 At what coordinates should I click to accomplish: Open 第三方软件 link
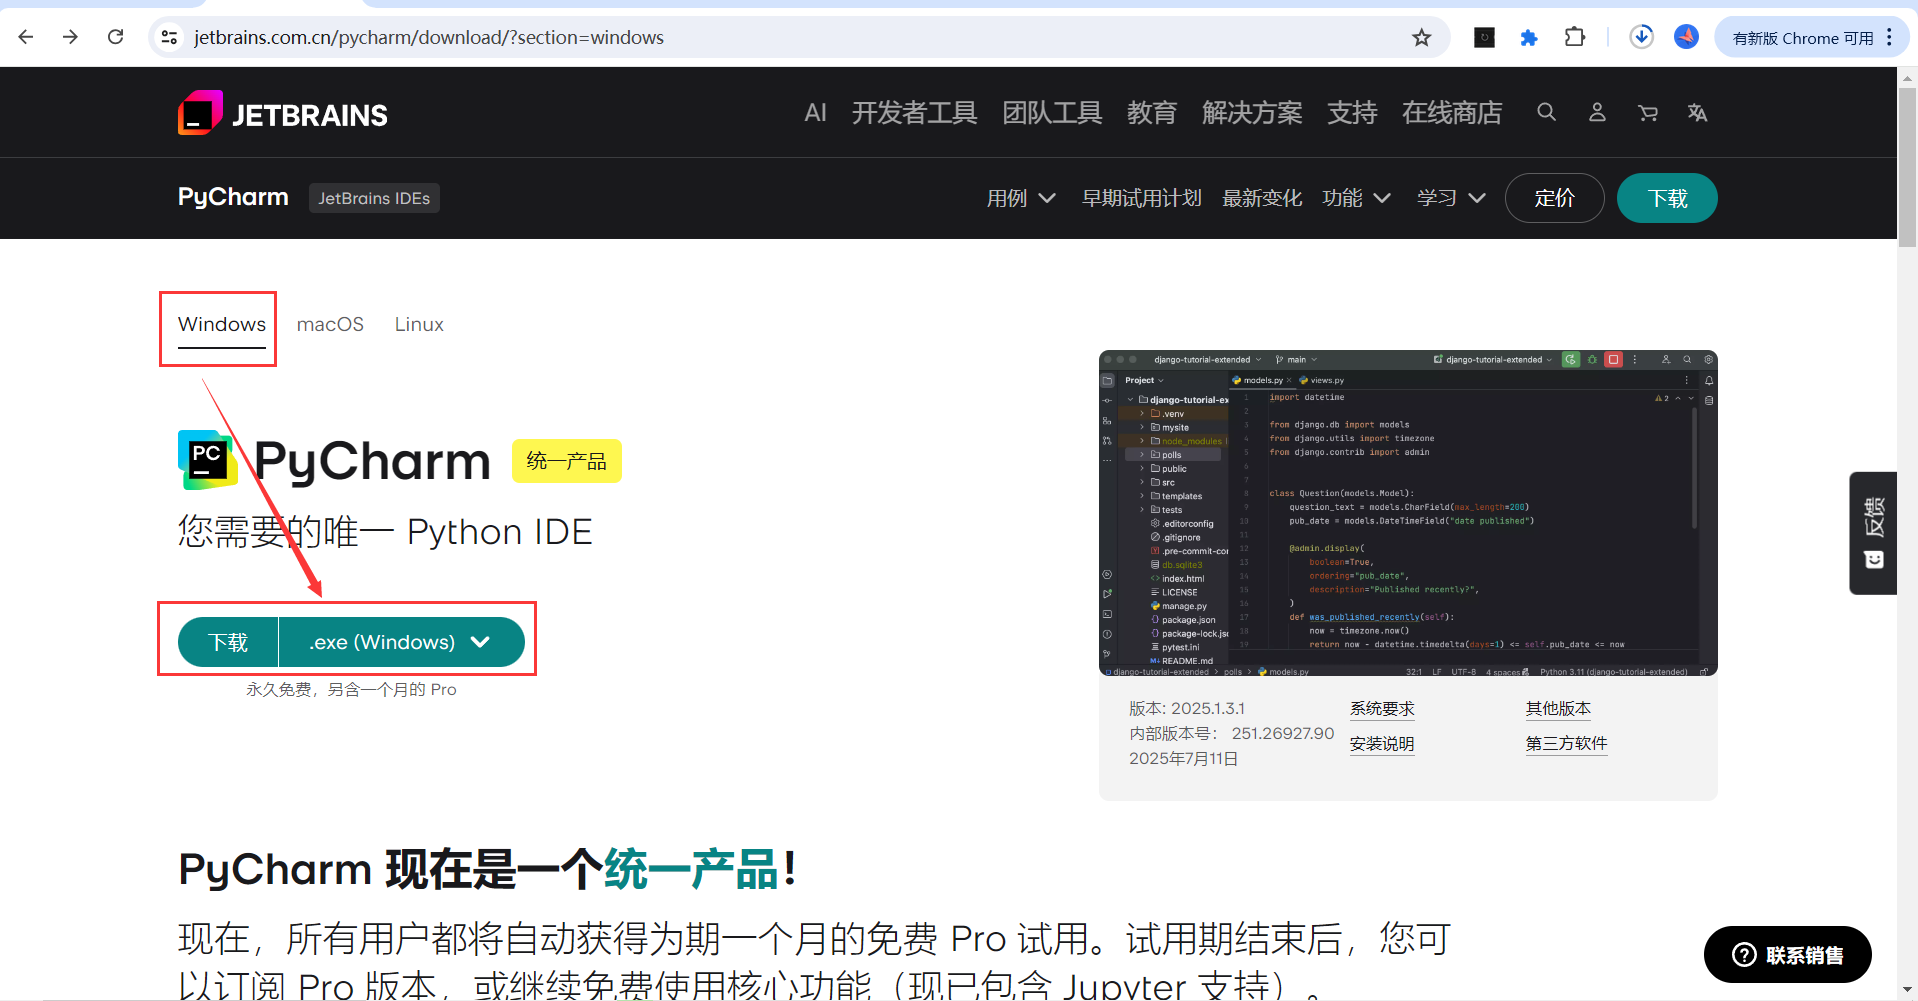pyautogui.click(x=1566, y=744)
